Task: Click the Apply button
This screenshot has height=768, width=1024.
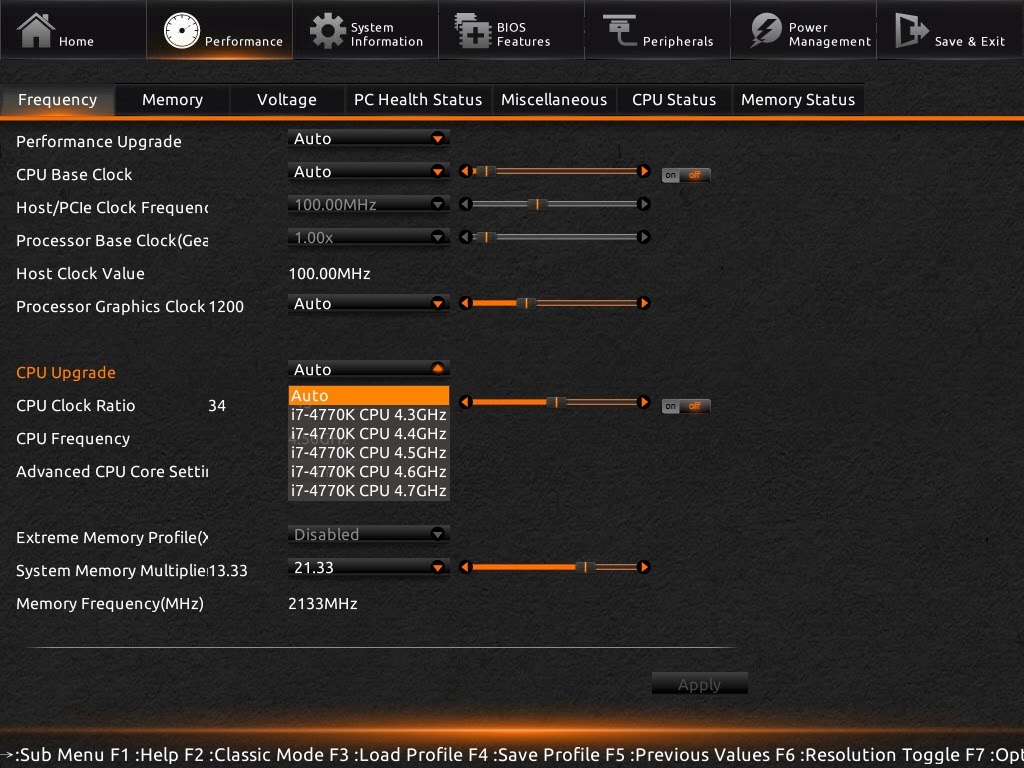Action: [699, 684]
